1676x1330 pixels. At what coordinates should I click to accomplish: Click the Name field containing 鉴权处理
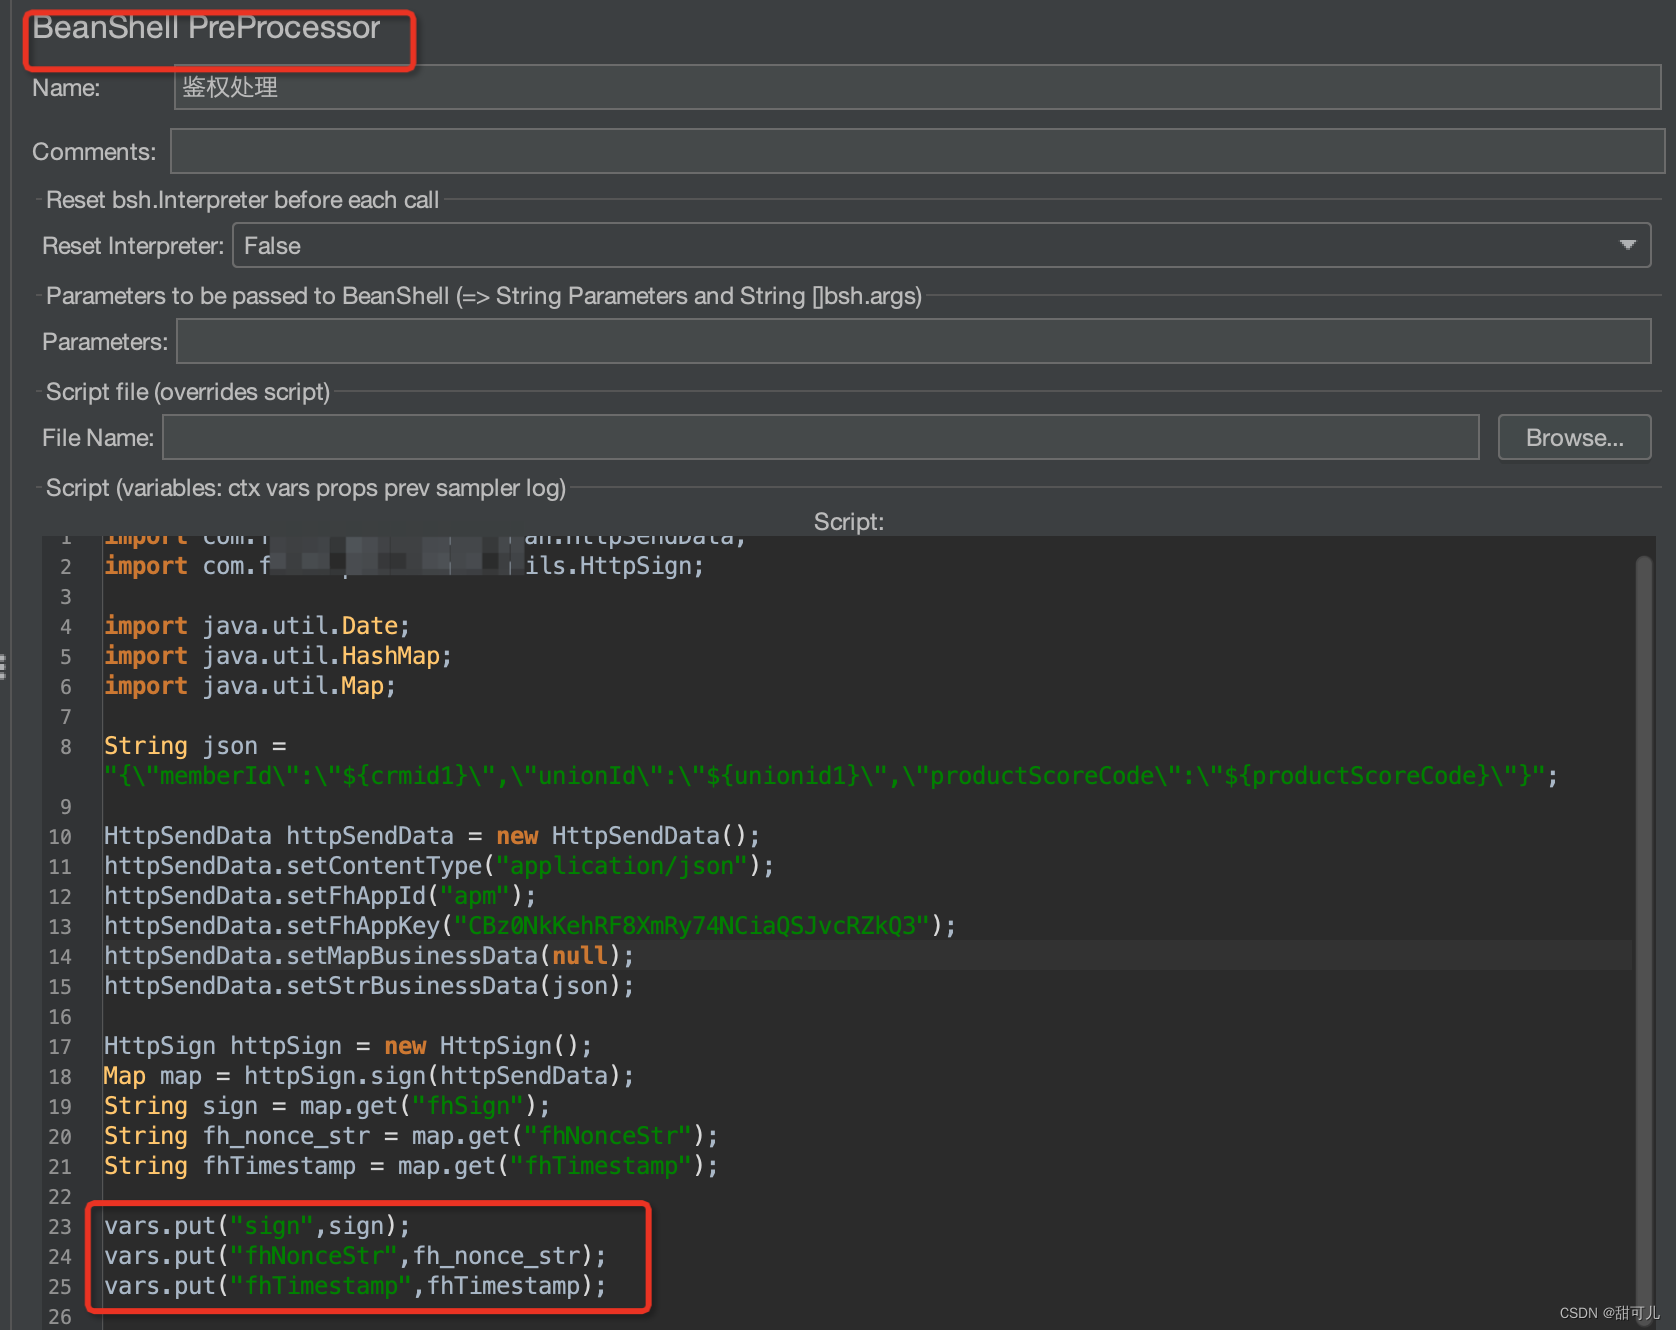[x=917, y=88]
